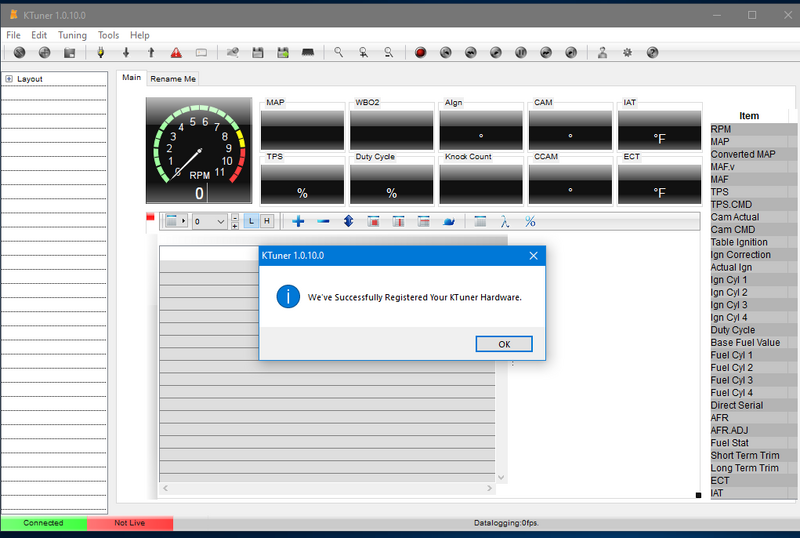Viewport: 800px width, 538px height.
Task: Click the blue minus decrease icon
Action: (323, 221)
